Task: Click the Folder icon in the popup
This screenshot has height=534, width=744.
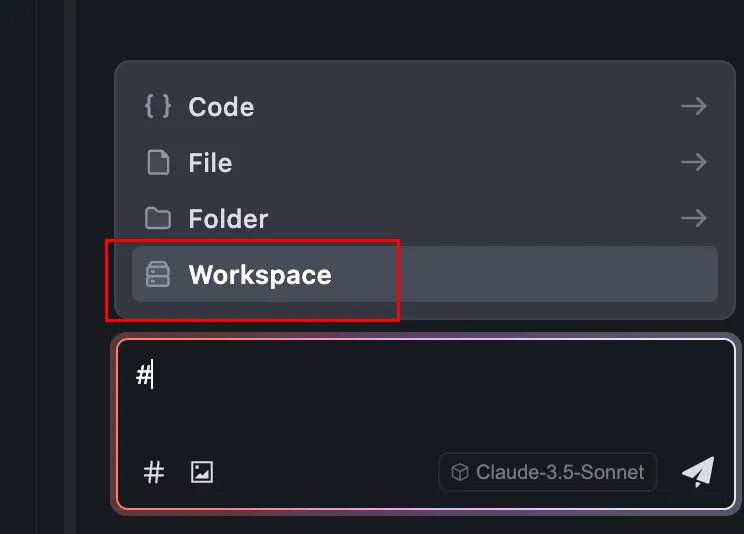Action: click(x=158, y=218)
